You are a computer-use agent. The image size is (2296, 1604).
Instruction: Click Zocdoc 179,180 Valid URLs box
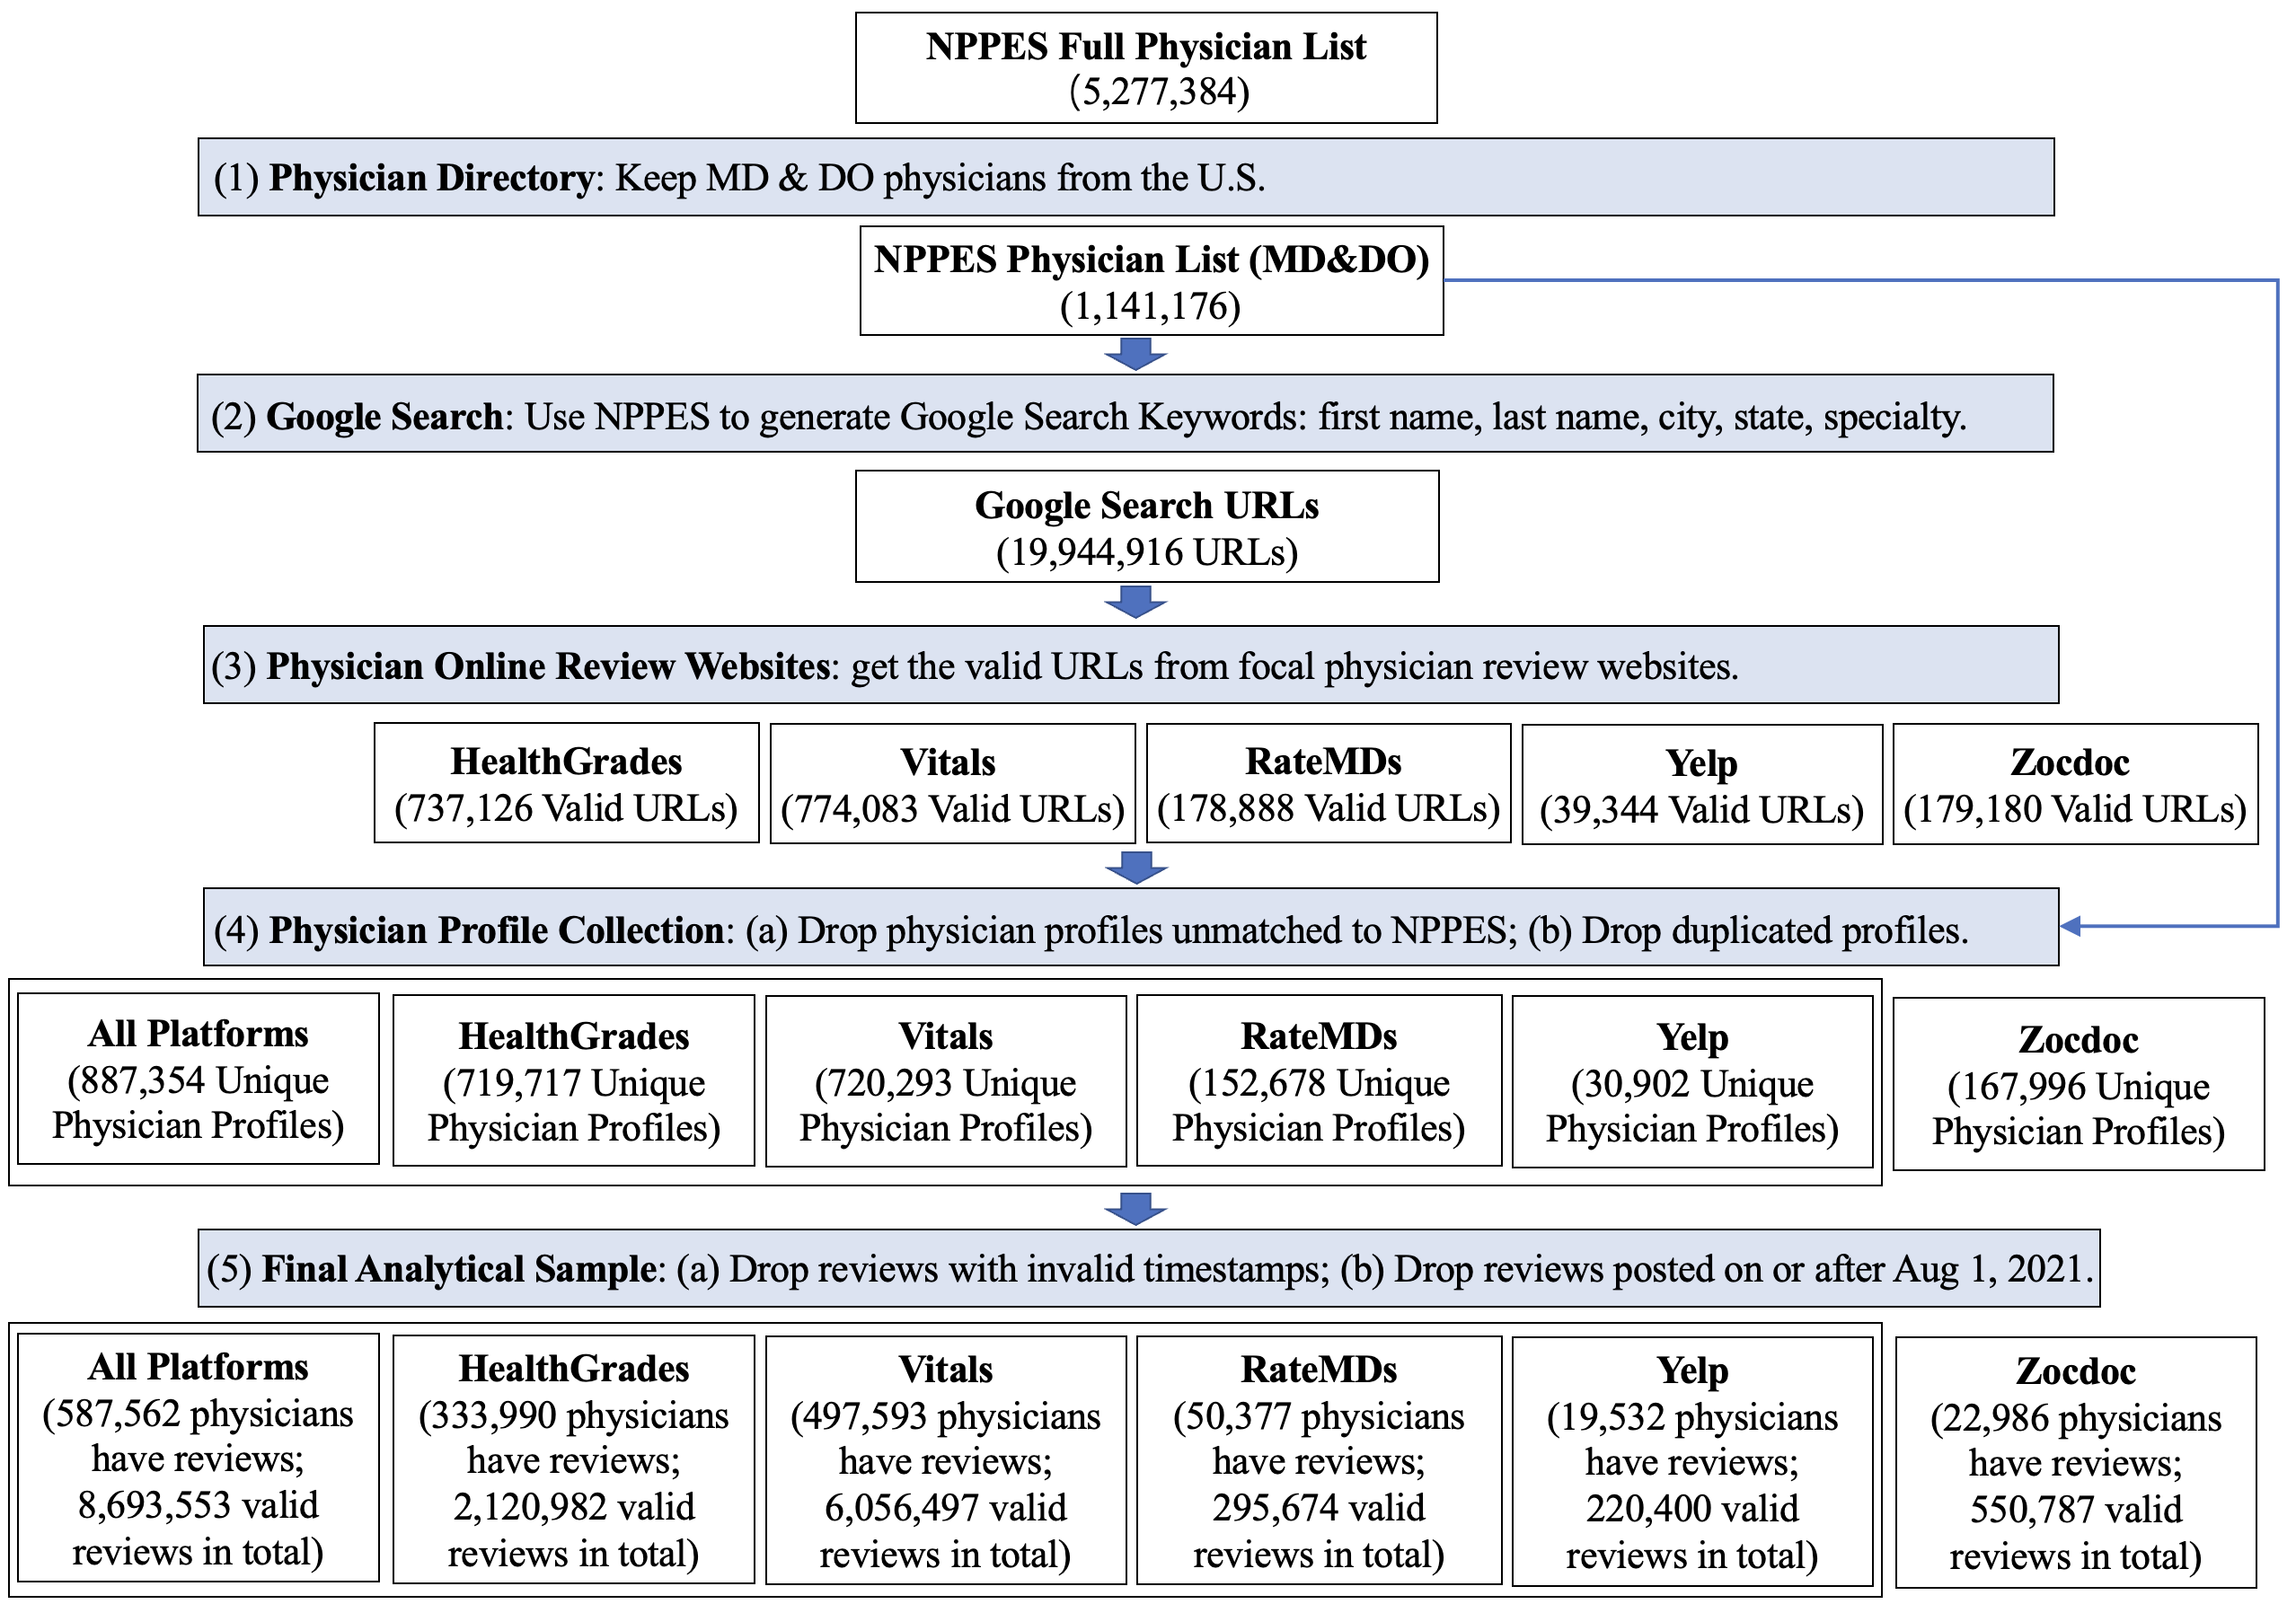tap(2075, 784)
